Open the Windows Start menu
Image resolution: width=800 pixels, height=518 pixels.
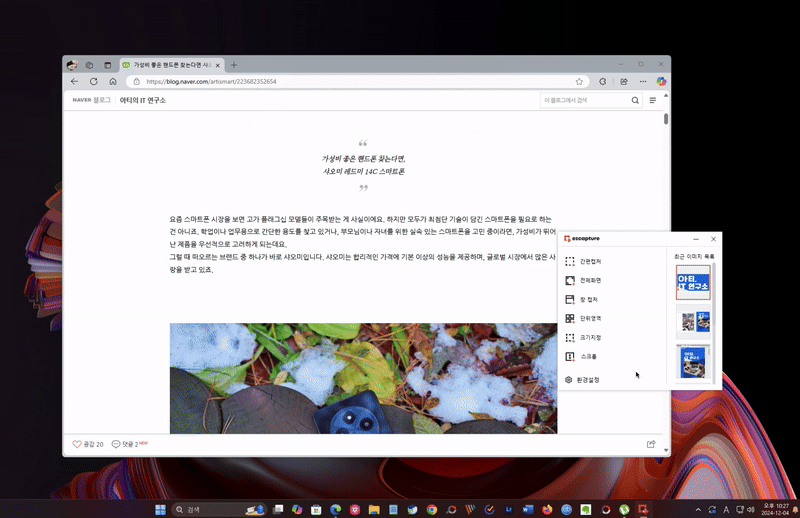pyautogui.click(x=160, y=509)
